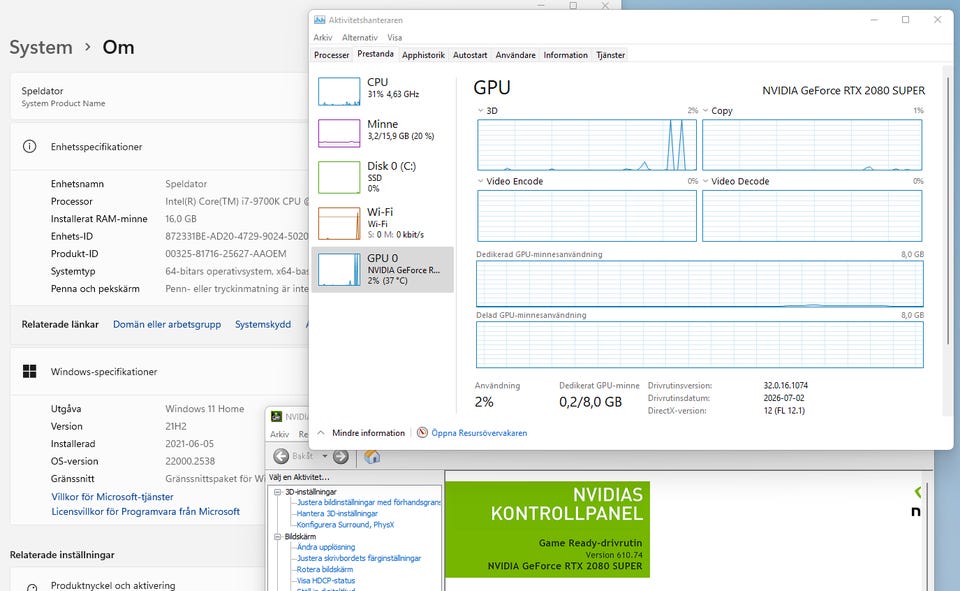Image resolution: width=960 pixels, height=591 pixels.
Task: Open the Systemskydd link
Action: click(x=263, y=325)
